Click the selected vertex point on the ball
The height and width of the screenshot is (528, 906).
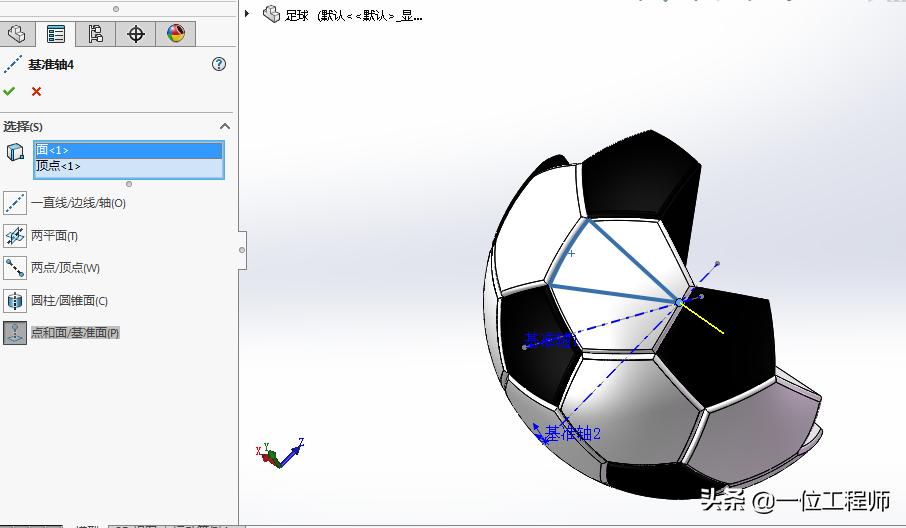[679, 302]
